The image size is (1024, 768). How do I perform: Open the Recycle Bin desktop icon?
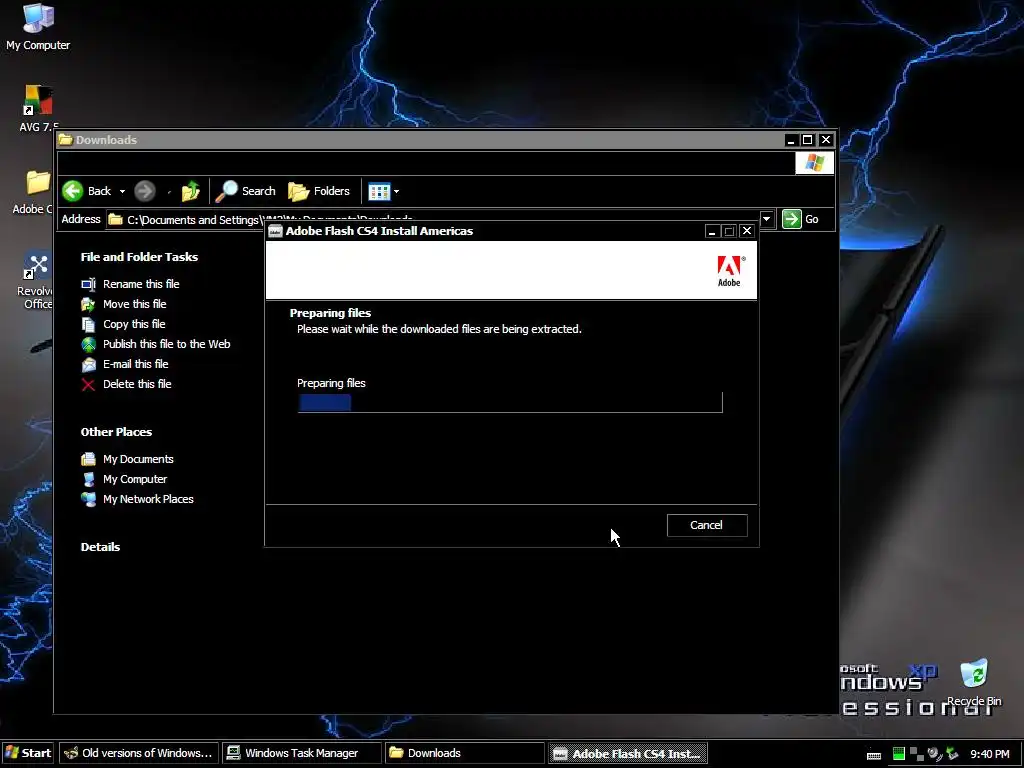(974, 682)
